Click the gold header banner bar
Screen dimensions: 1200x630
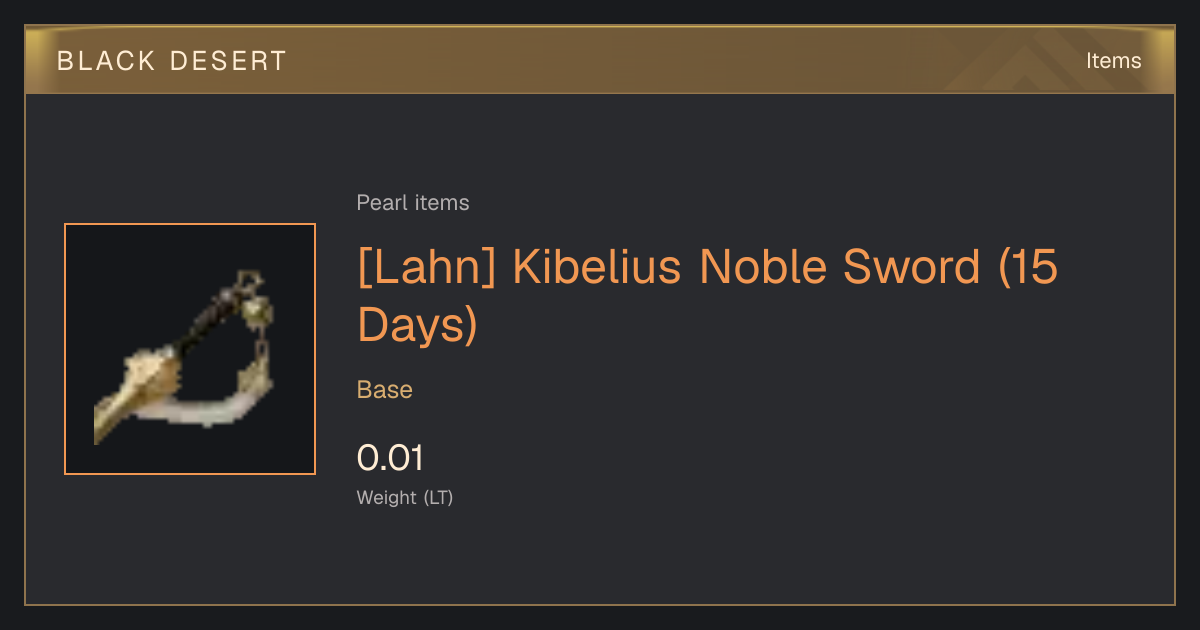[600, 60]
